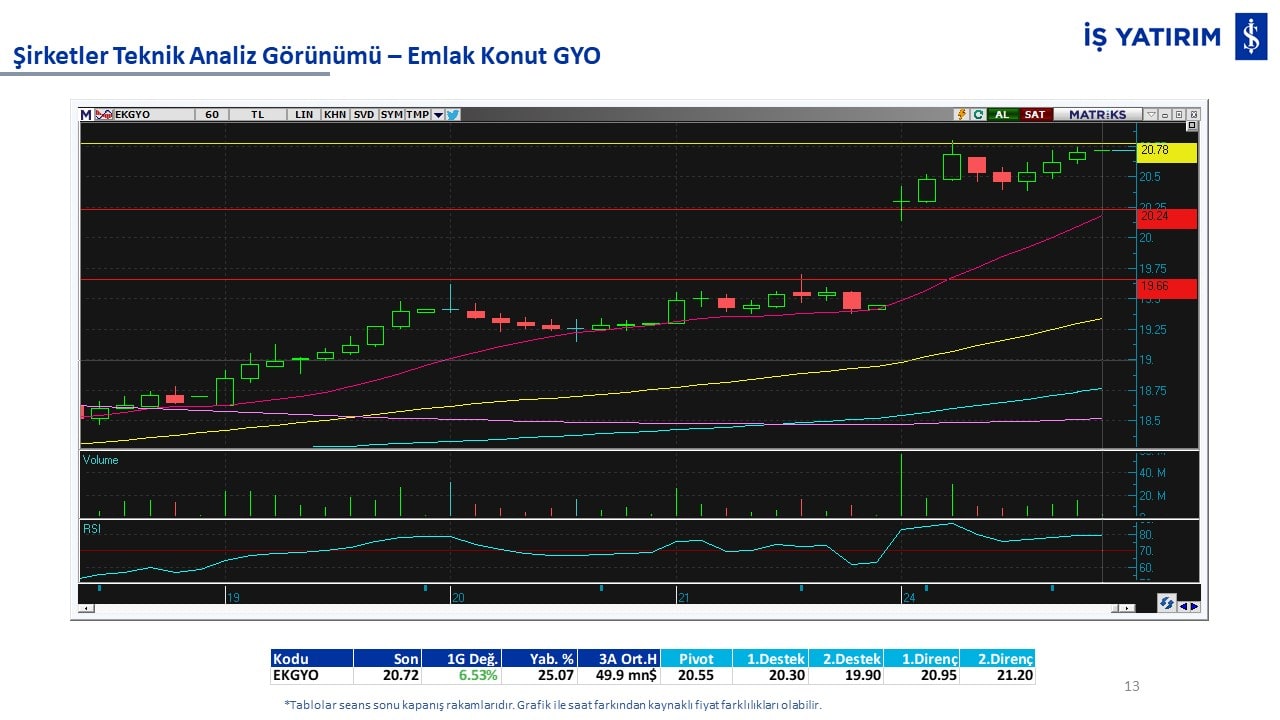The width and height of the screenshot is (1280, 720).
Task: Click the SVD toolbar button
Action: (x=364, y=115)
